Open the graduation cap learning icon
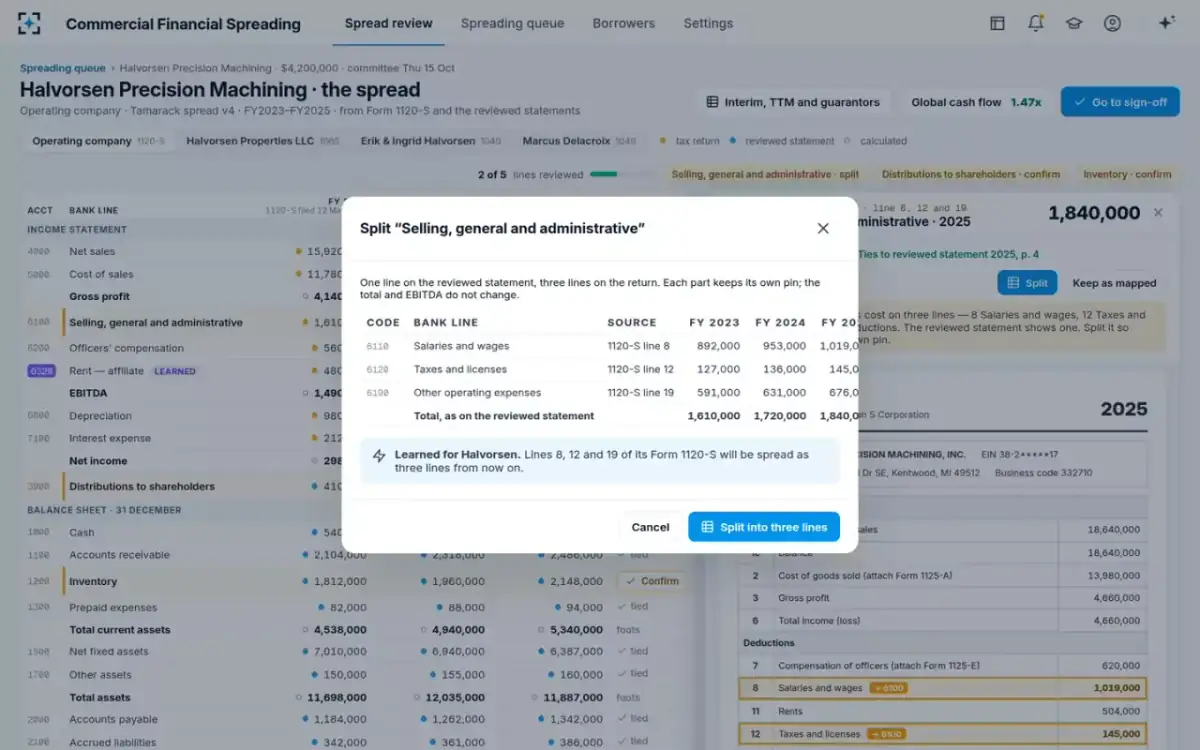Screen dimensions: 1200x750 tap(1074, 23)
